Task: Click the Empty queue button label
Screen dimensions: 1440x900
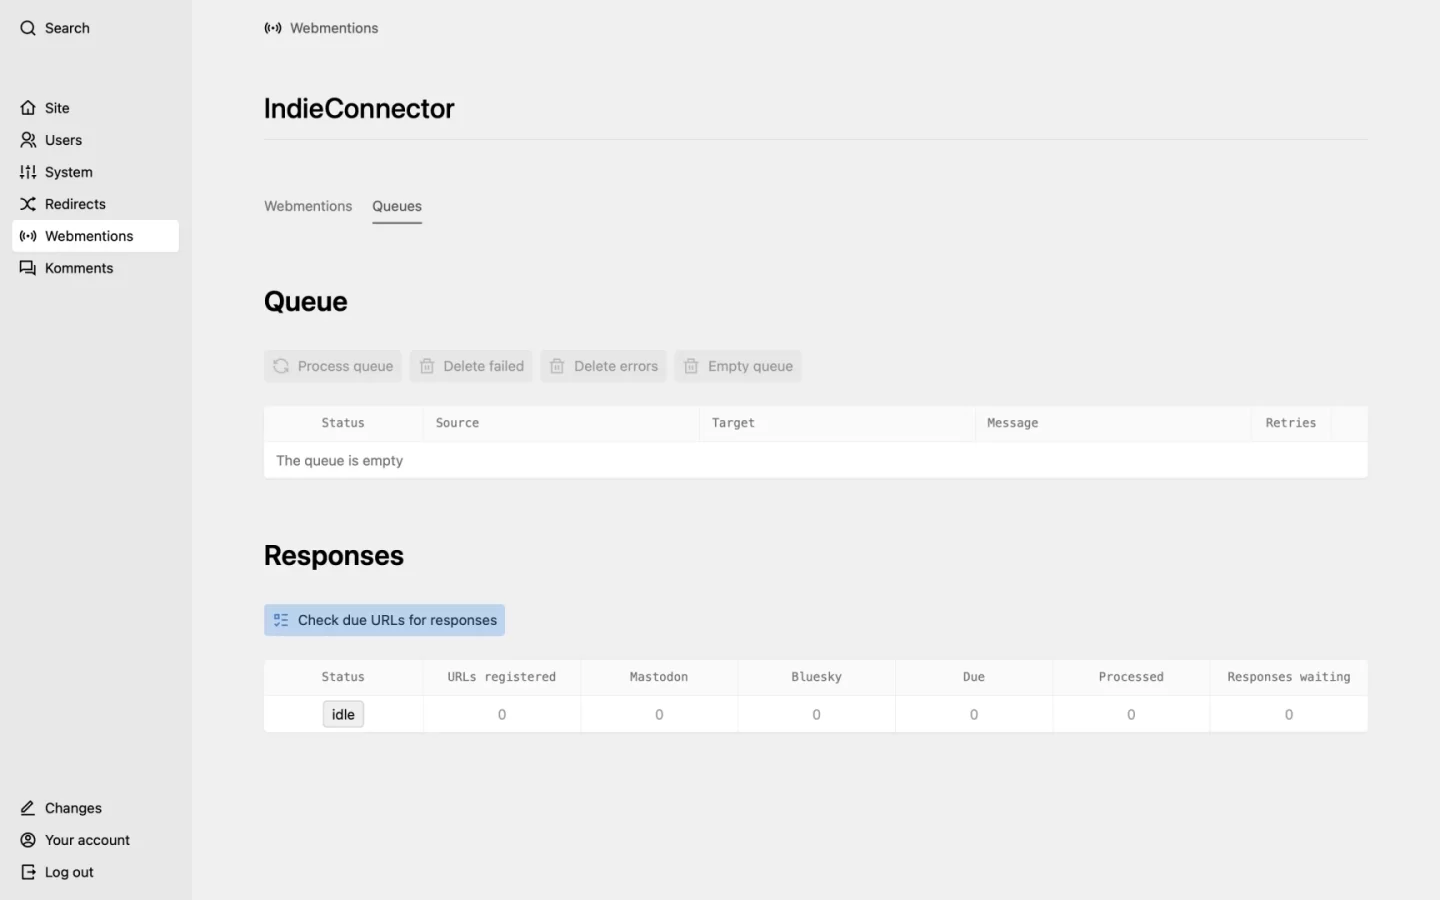Action: coord(750,366)
